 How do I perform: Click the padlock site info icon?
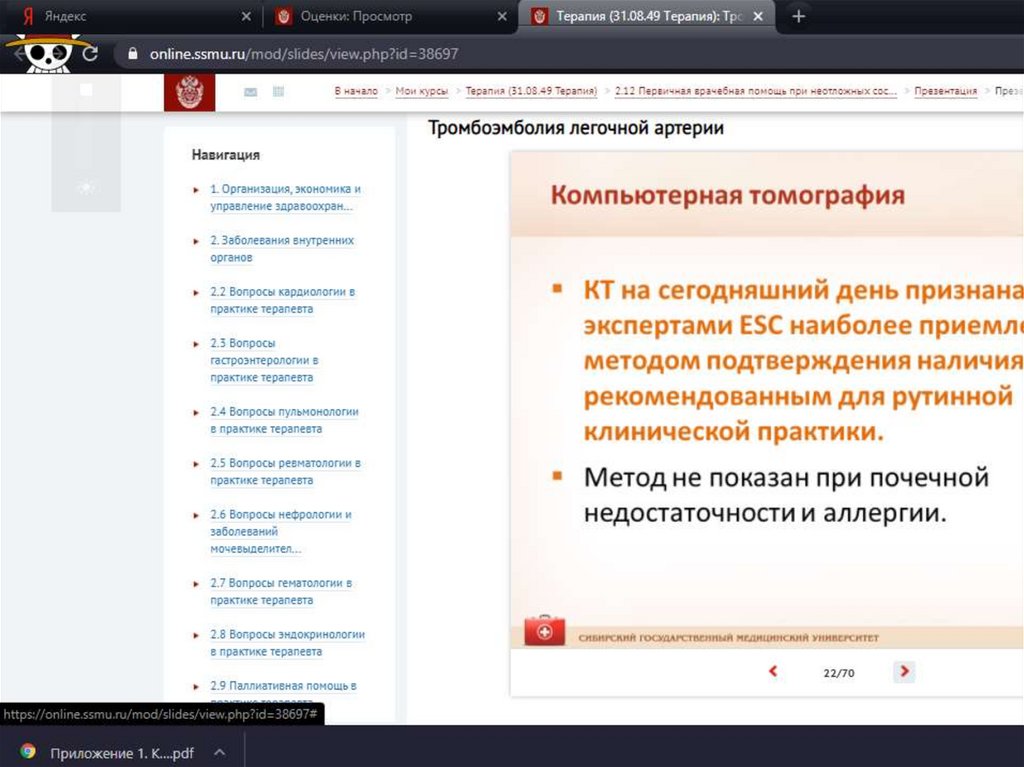click(x=131, y=54)
